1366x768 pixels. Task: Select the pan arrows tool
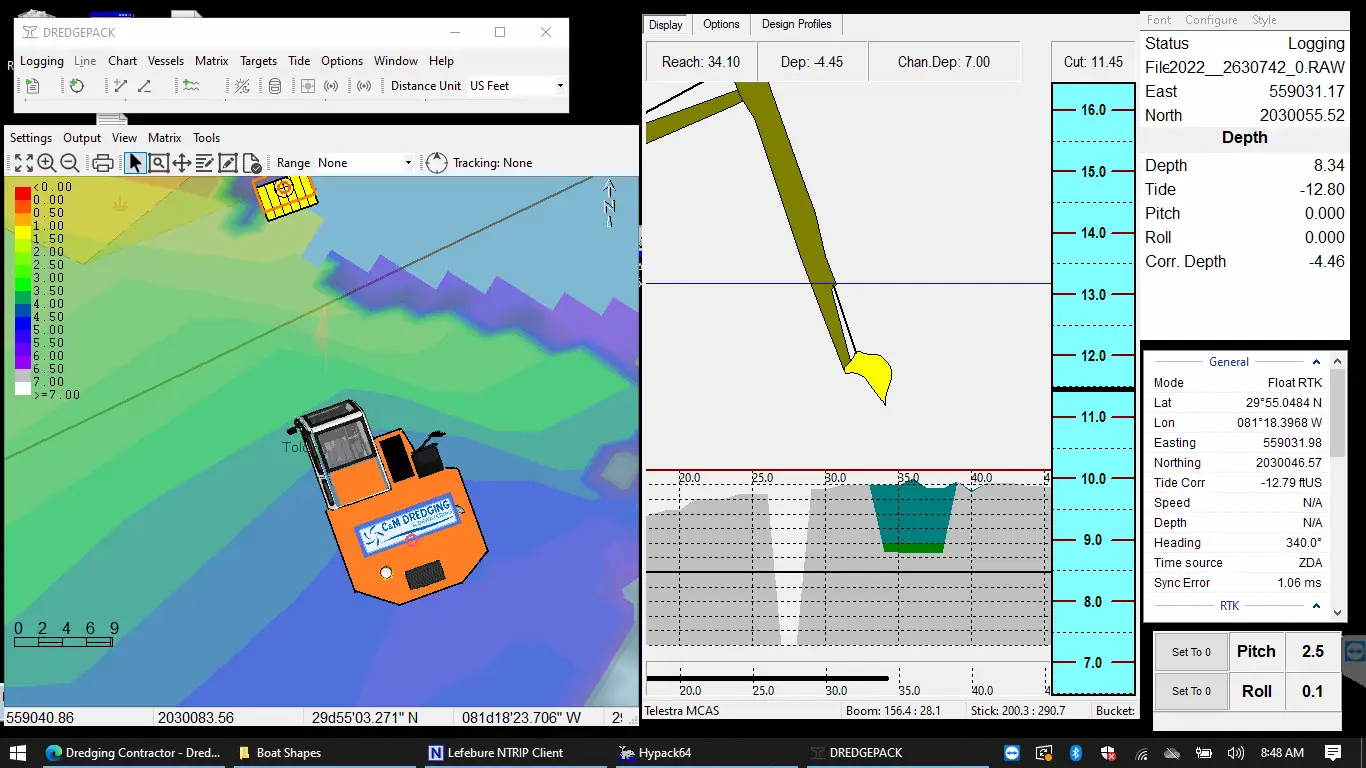(182, 163)
